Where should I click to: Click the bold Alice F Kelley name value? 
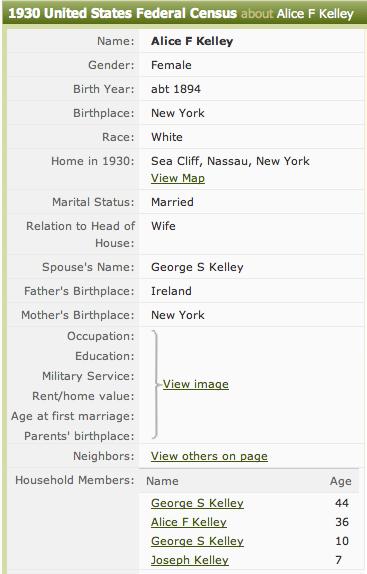point(192,41)
